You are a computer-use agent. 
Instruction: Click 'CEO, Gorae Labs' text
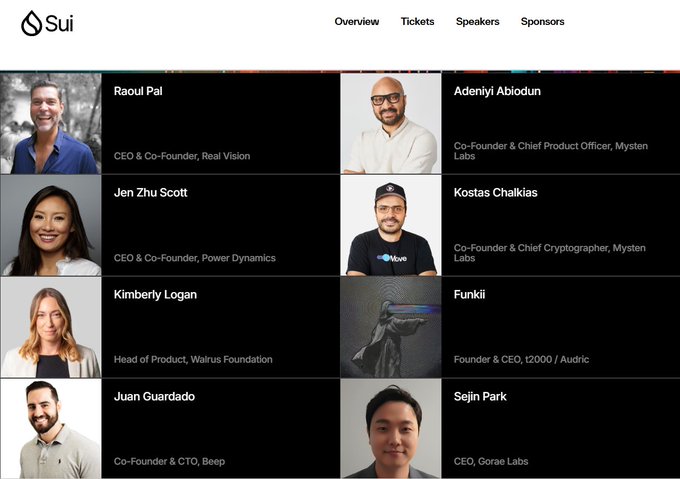[x=491, y=461]
